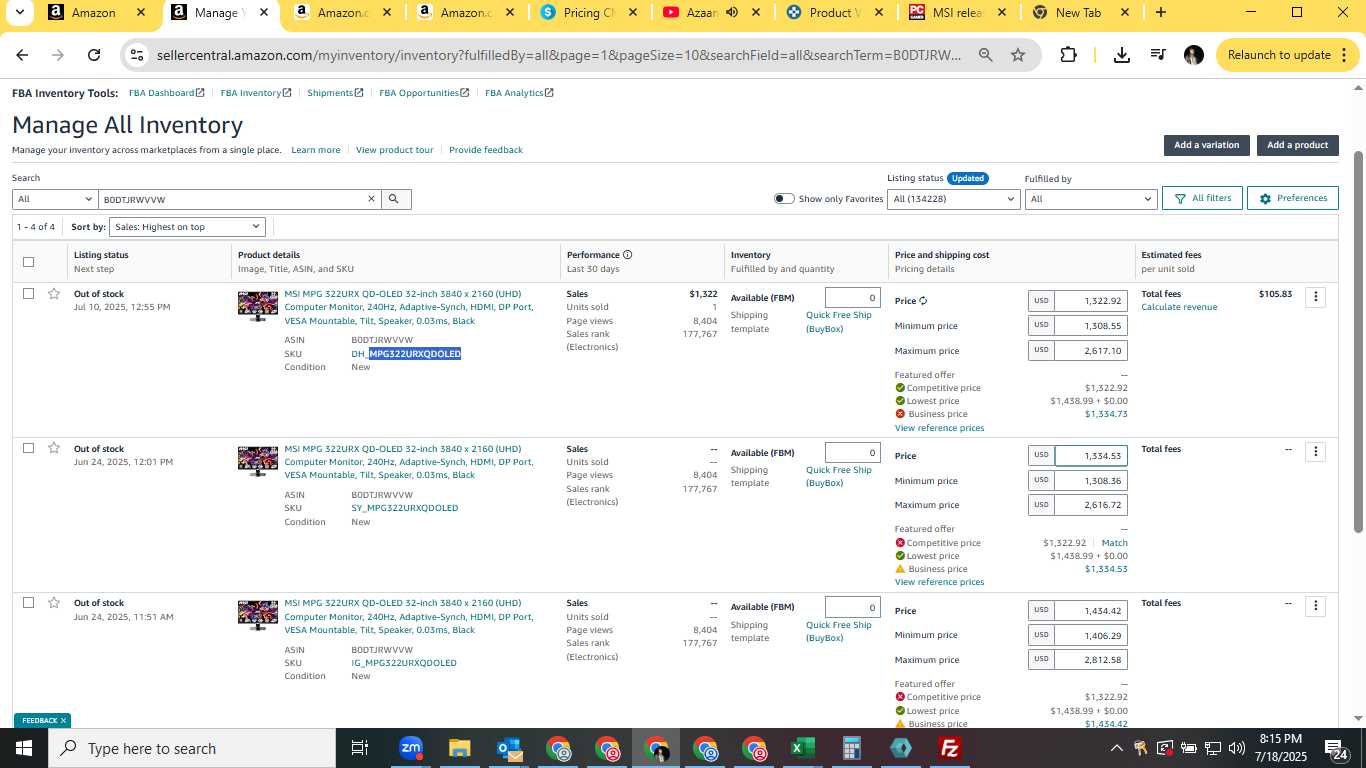Click the product thumbnail in the DH_ listing row
The height and width of the screenshot is (768, 1366).
[x=258, y=305]
